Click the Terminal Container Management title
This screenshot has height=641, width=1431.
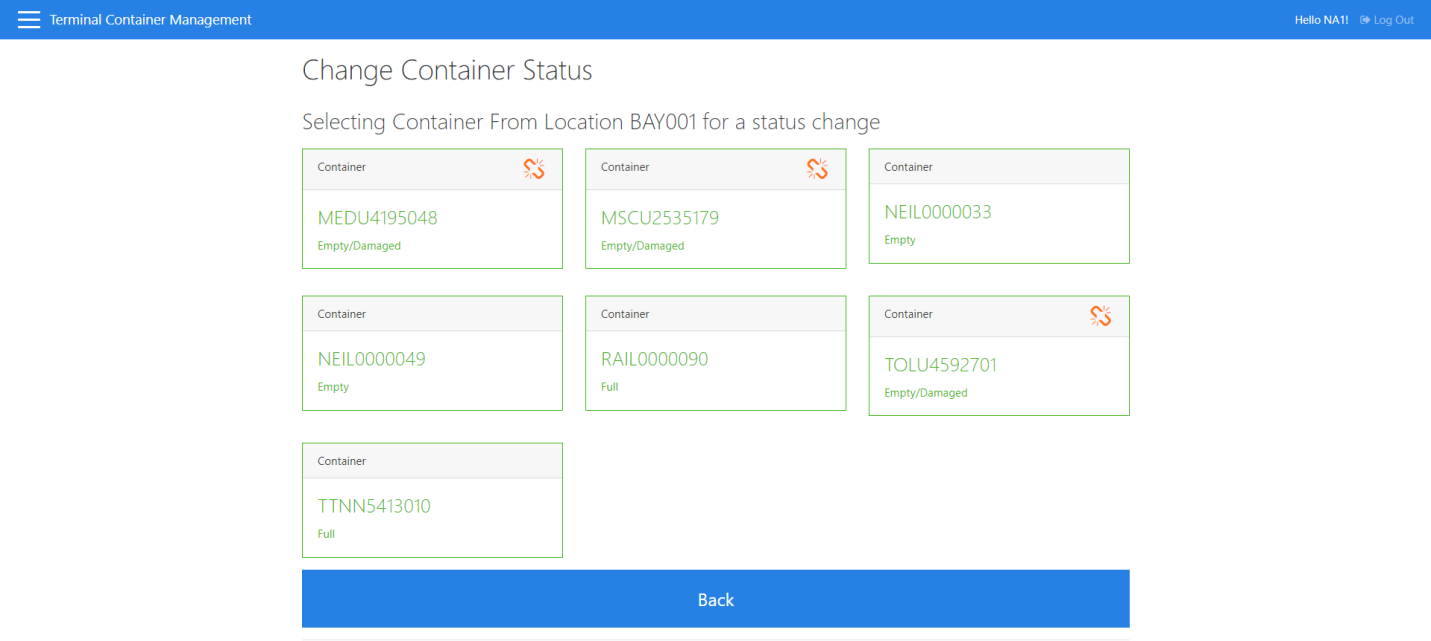[x=151, y=20]
